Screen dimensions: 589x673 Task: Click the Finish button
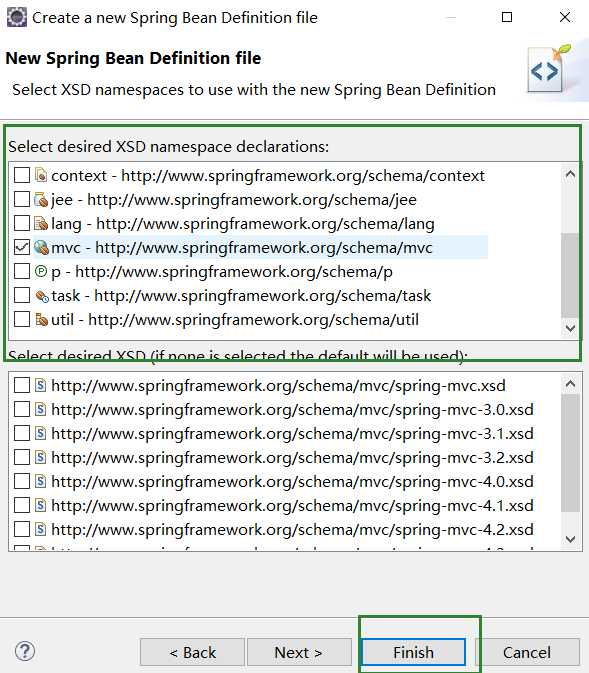(x=413, y=652)
